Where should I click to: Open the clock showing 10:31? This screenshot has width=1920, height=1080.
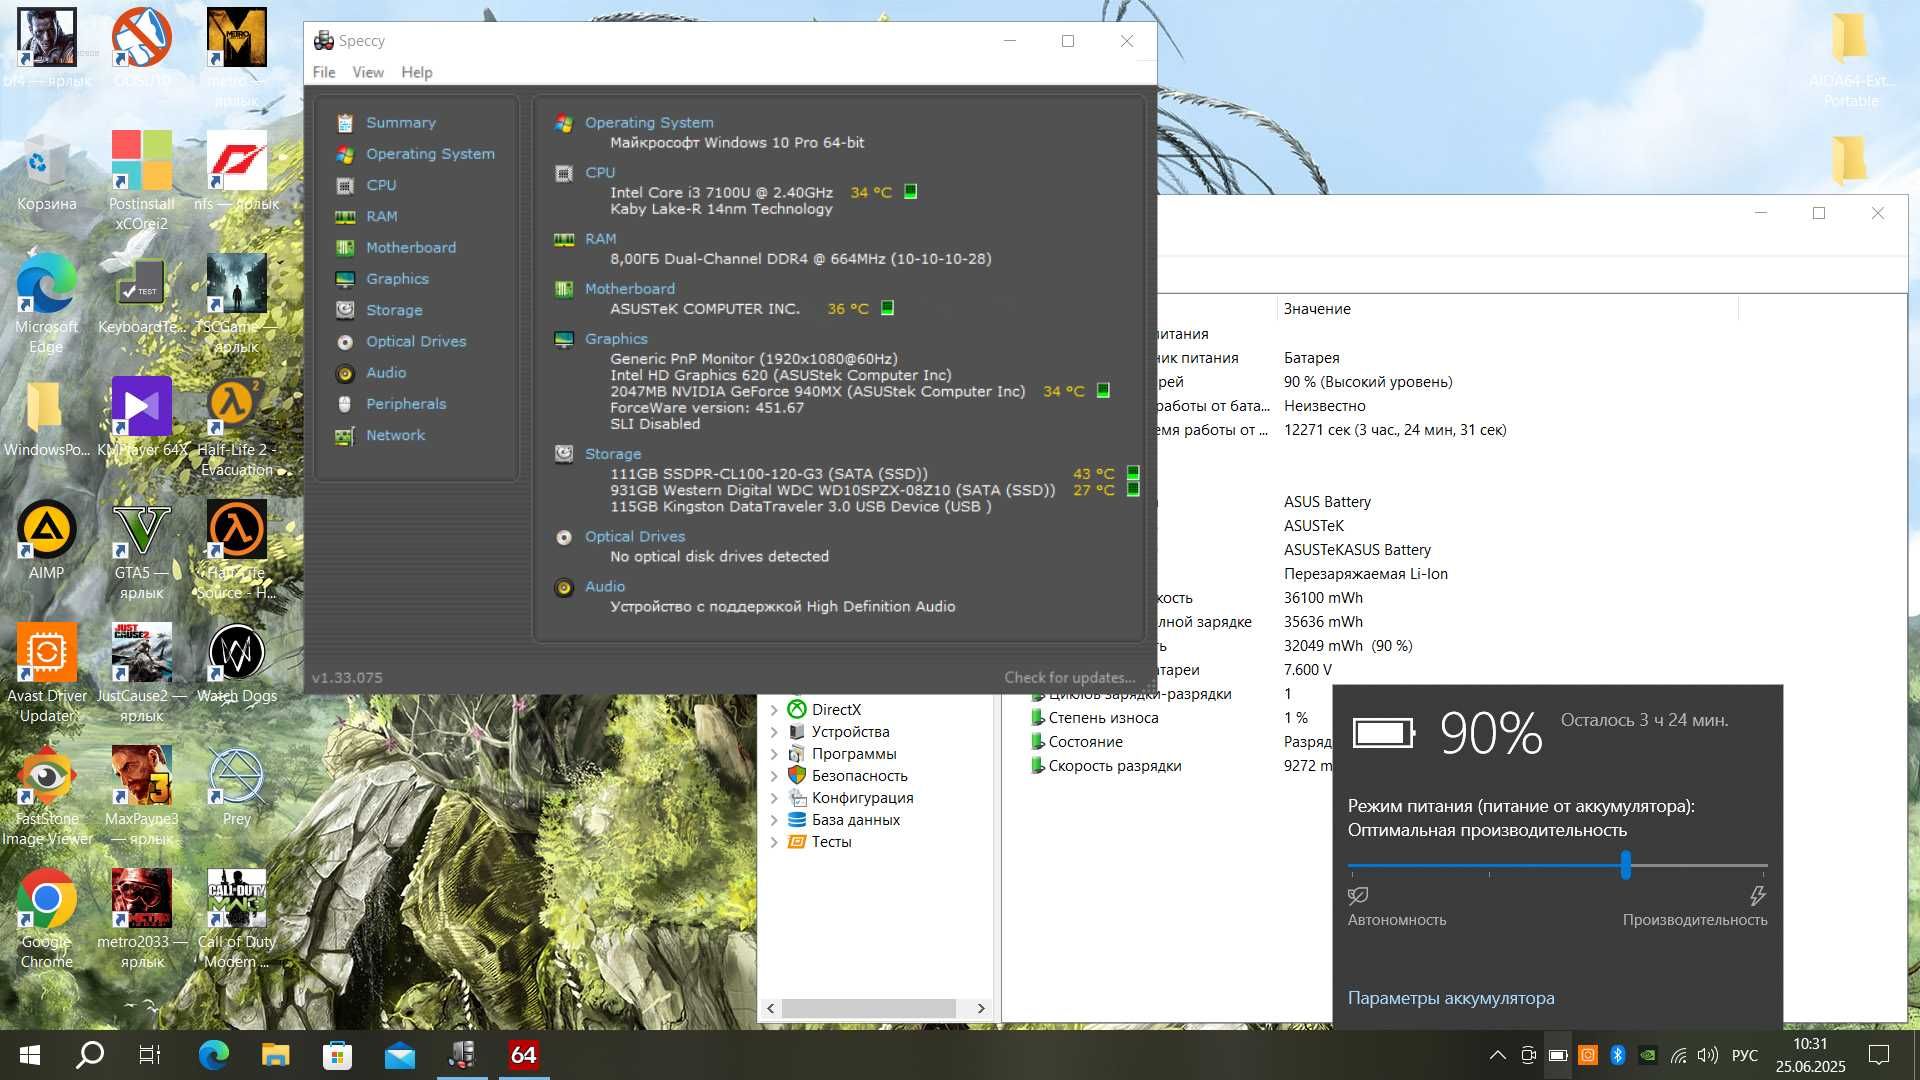coord(1810,1055)
